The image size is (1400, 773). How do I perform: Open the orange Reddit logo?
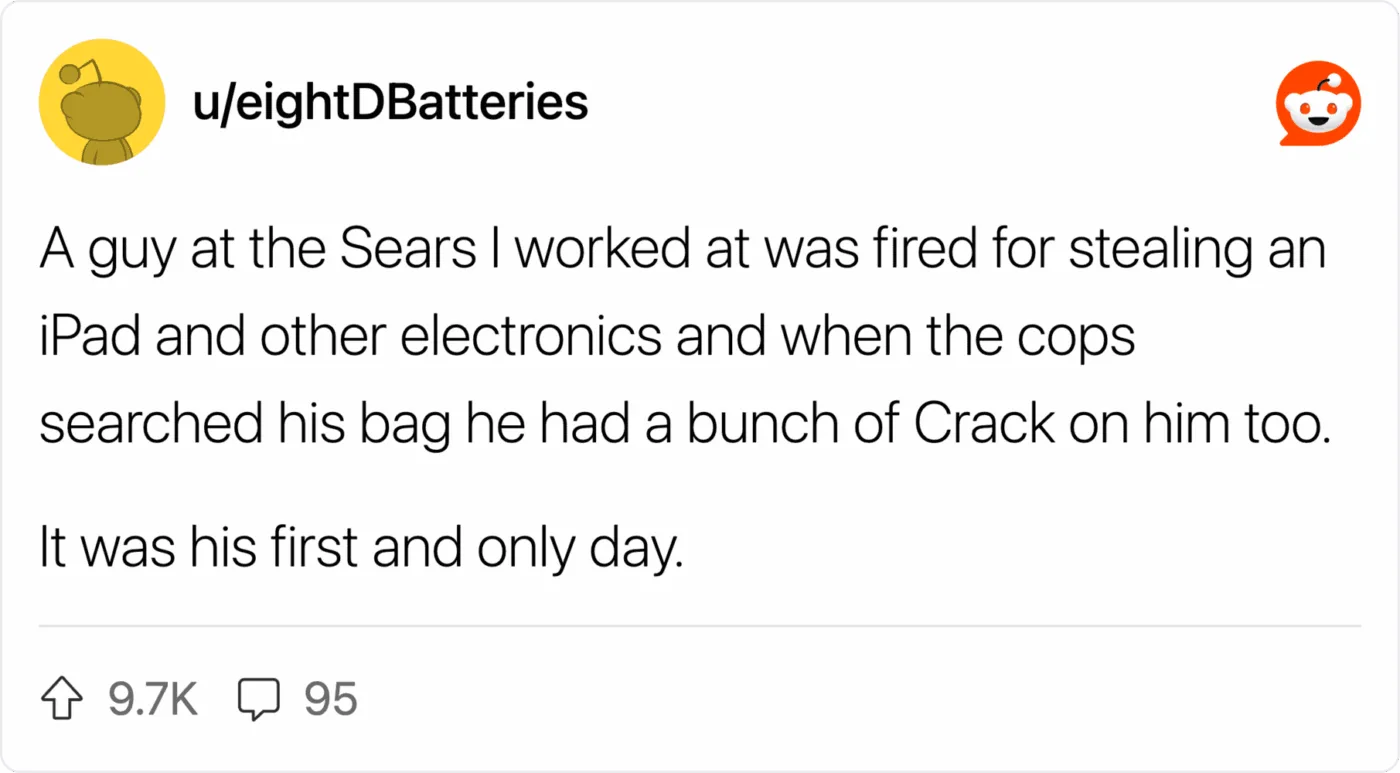[x=1319, y=103]
